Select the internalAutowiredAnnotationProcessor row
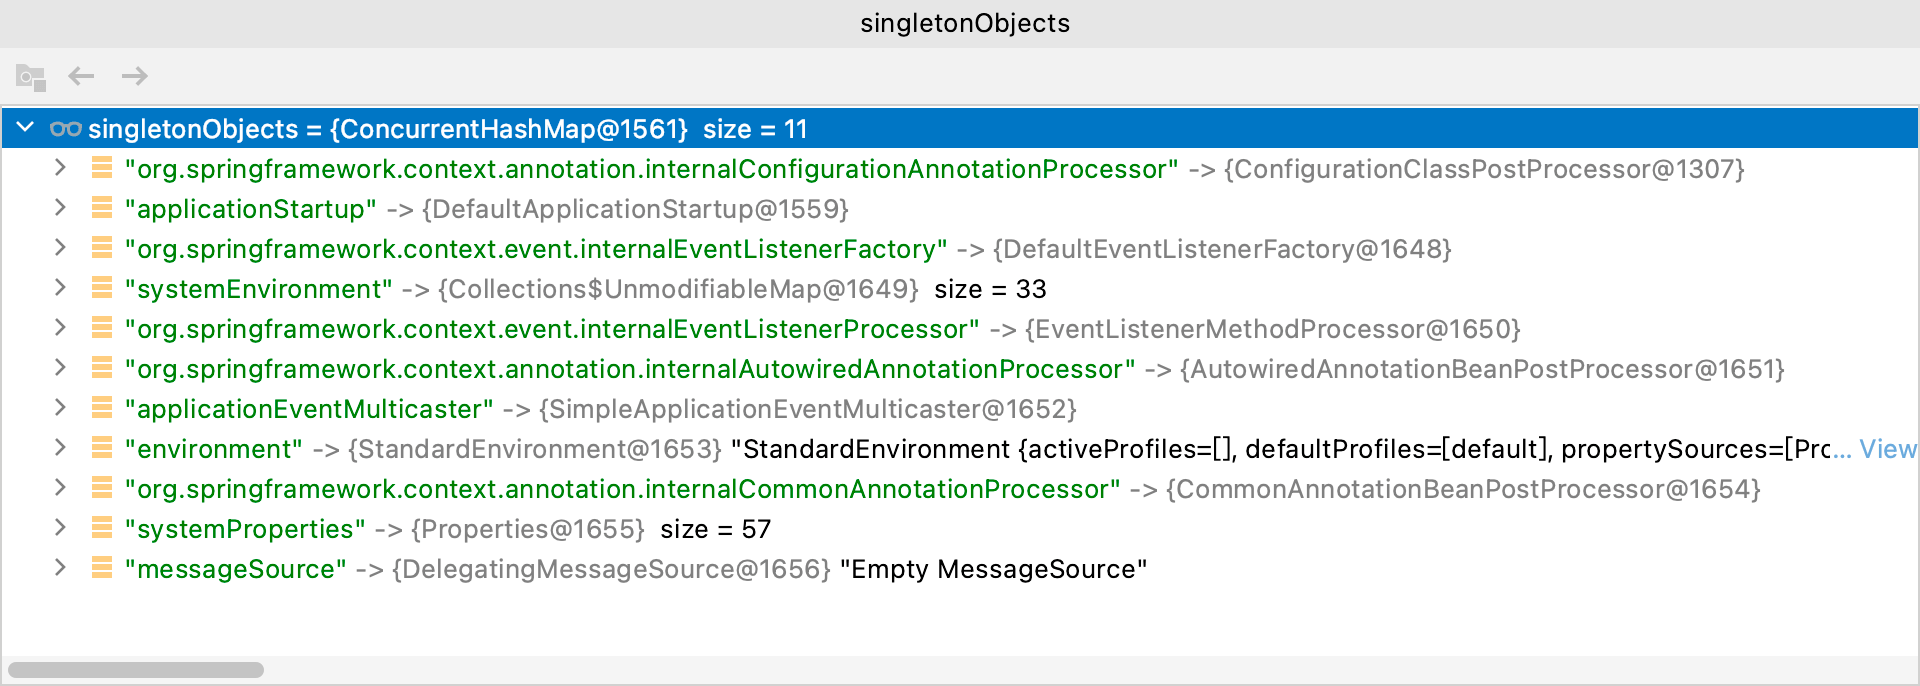Screen dimensions: 1920x686 point(630,369)
